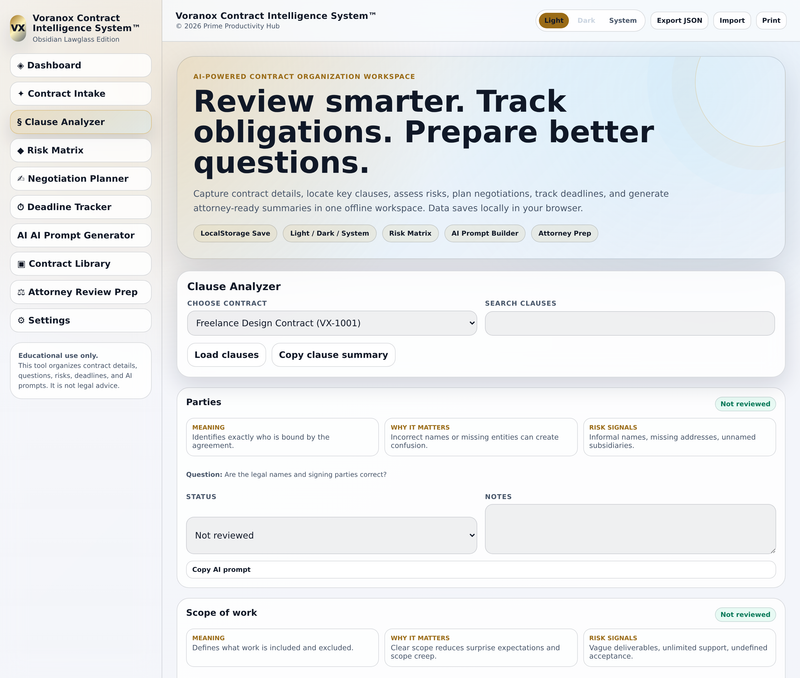Screen dimensions: 800x678
Task: Click the Deadline Tracker clock icon
Action: [x=20, y=207]
